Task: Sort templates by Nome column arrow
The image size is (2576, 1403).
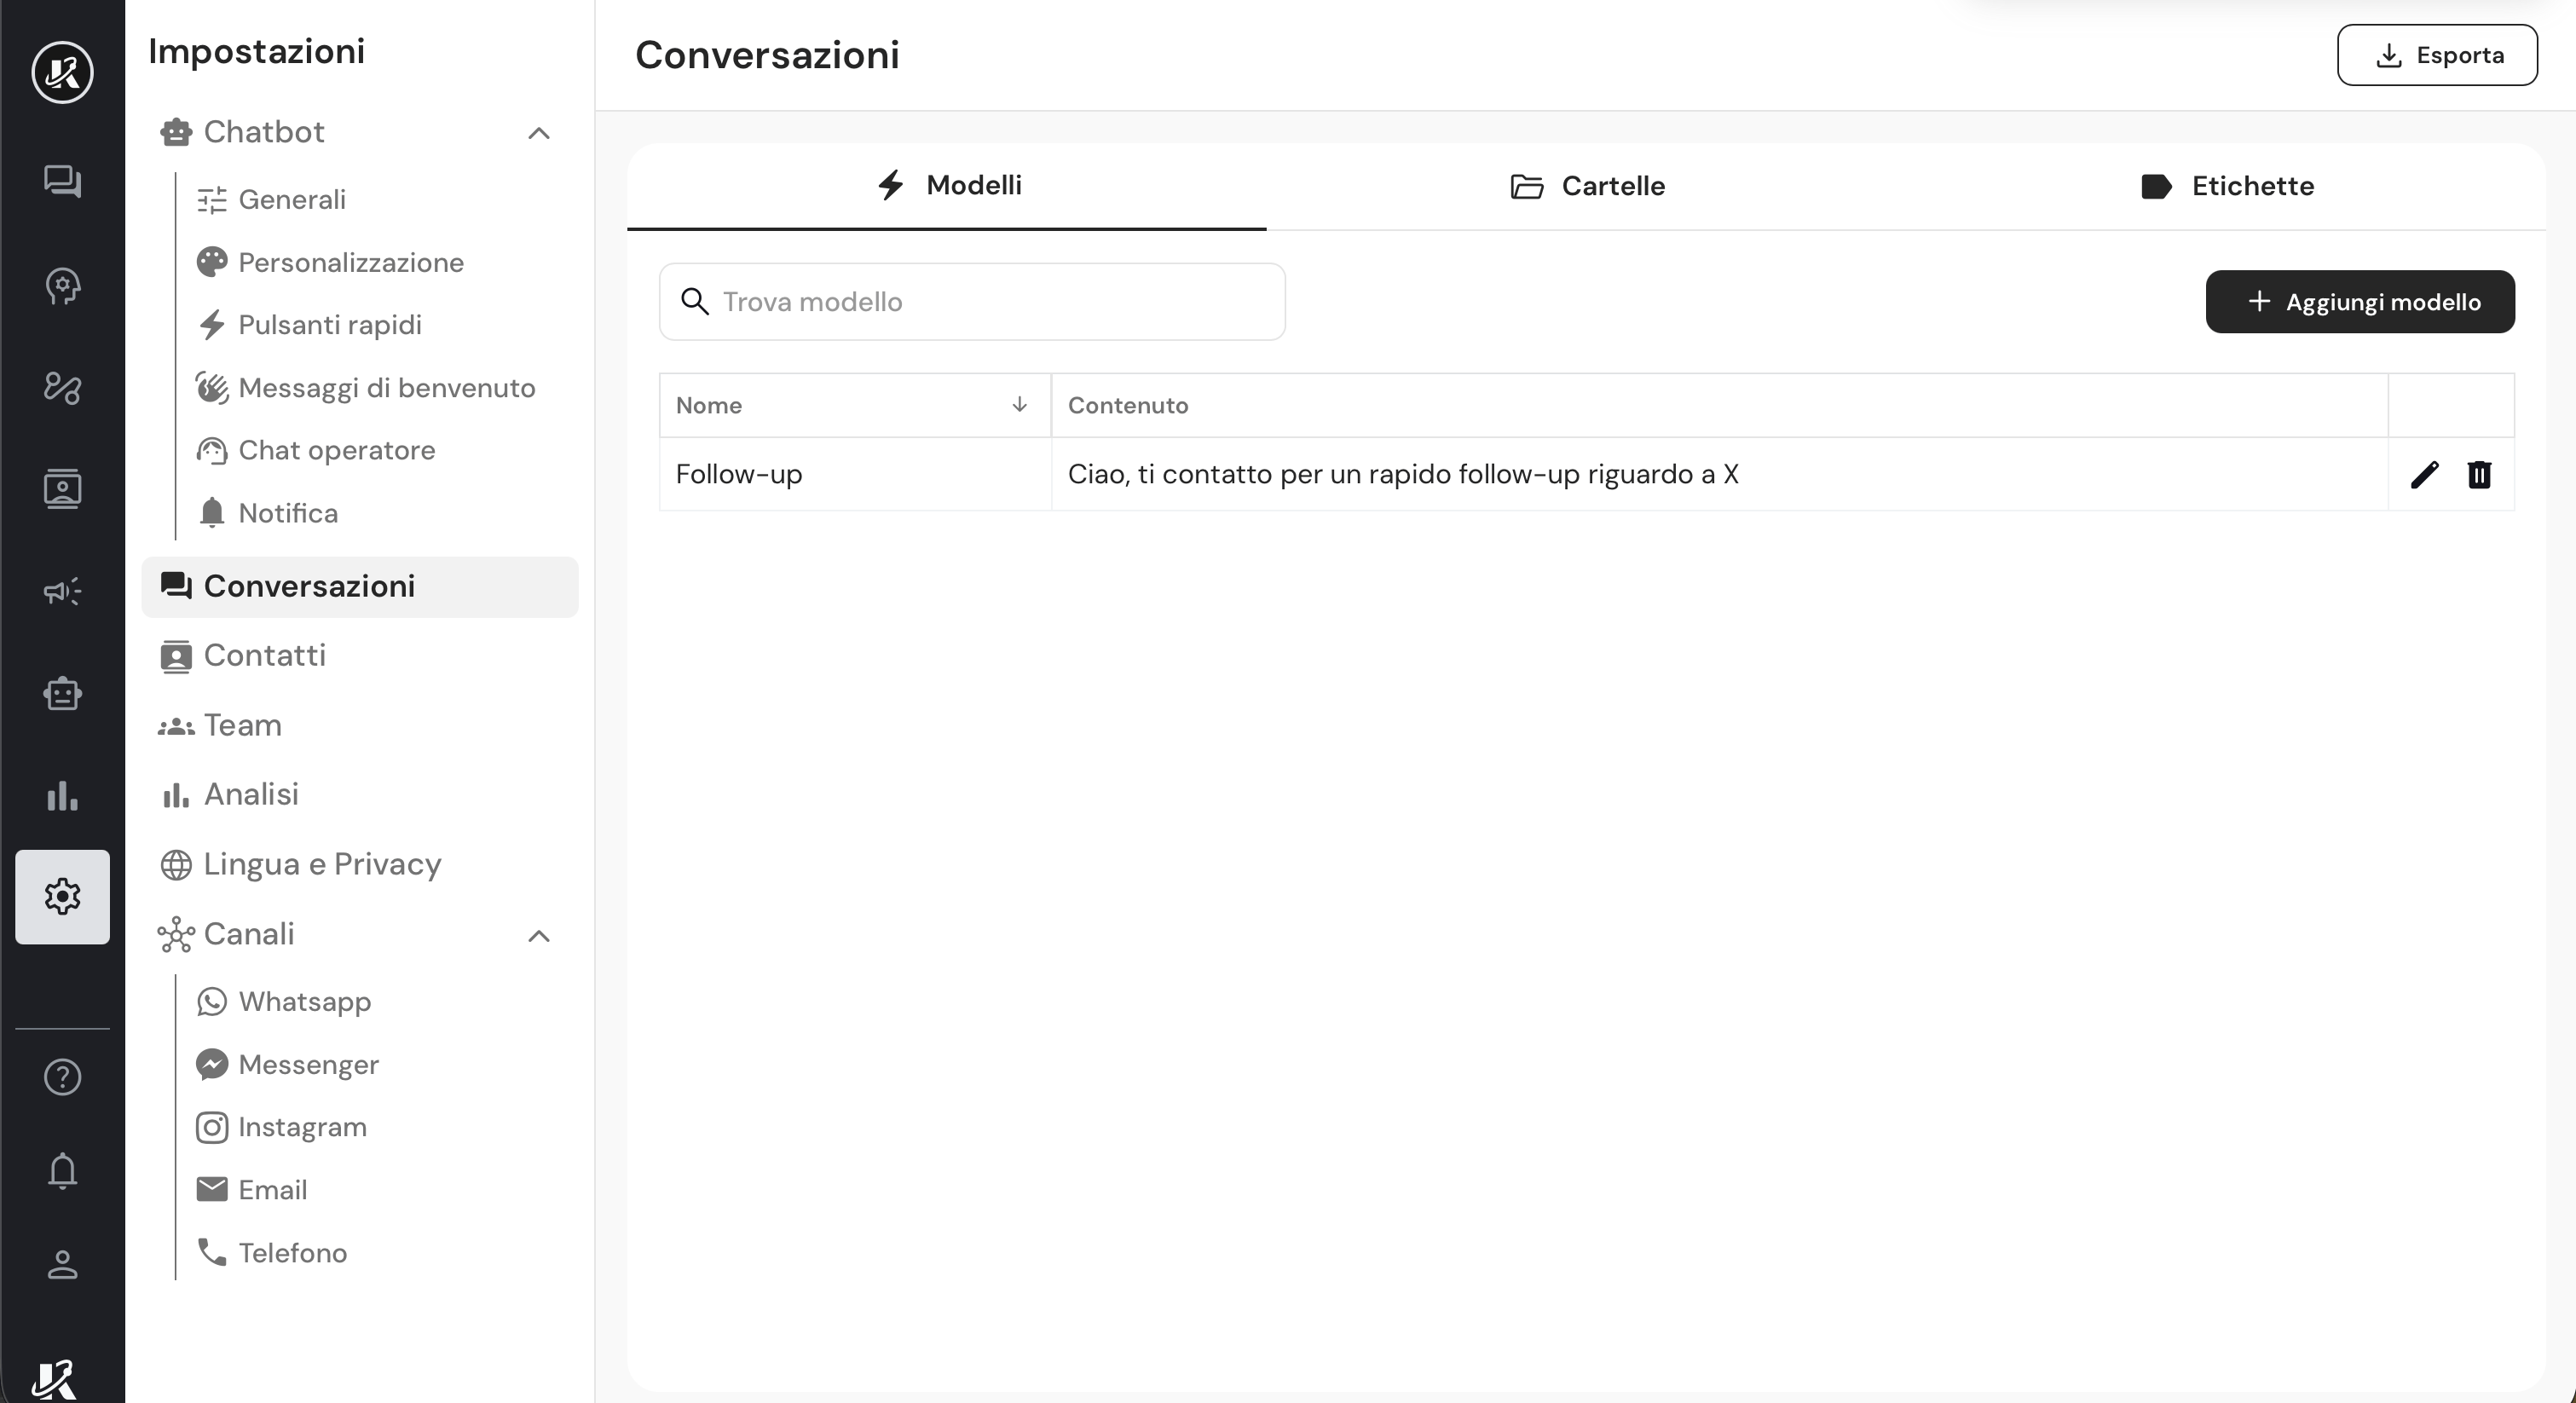Action: 1019,405
